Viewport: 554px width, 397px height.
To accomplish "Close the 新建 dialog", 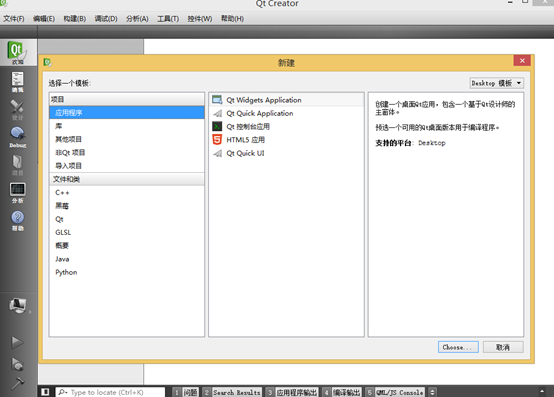I will 522,60.
